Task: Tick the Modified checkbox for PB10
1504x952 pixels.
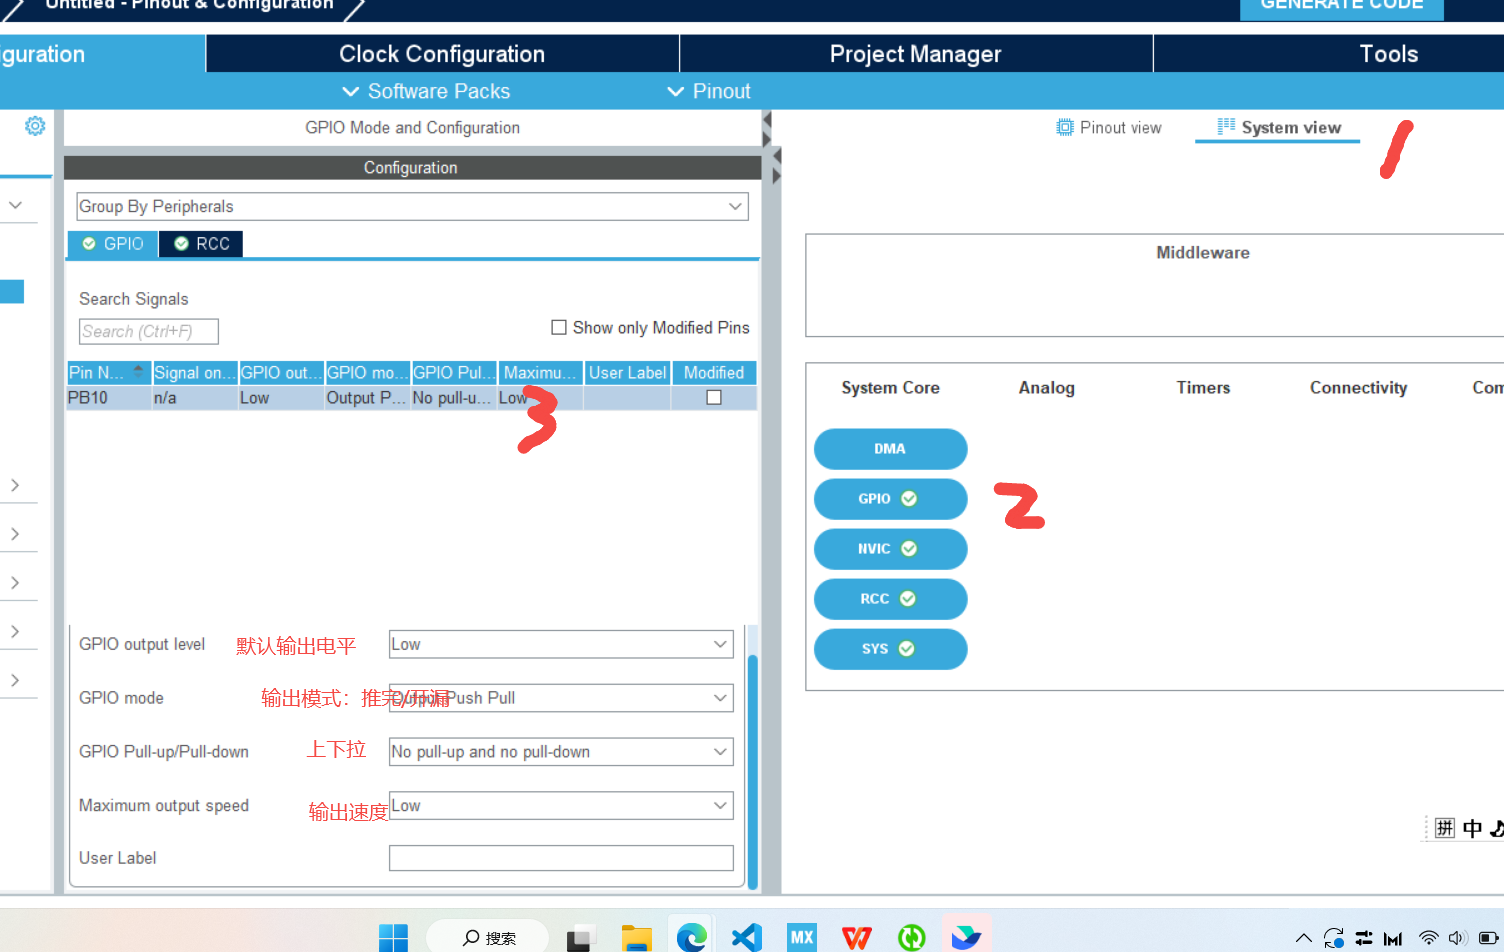Action: (714, 397)
